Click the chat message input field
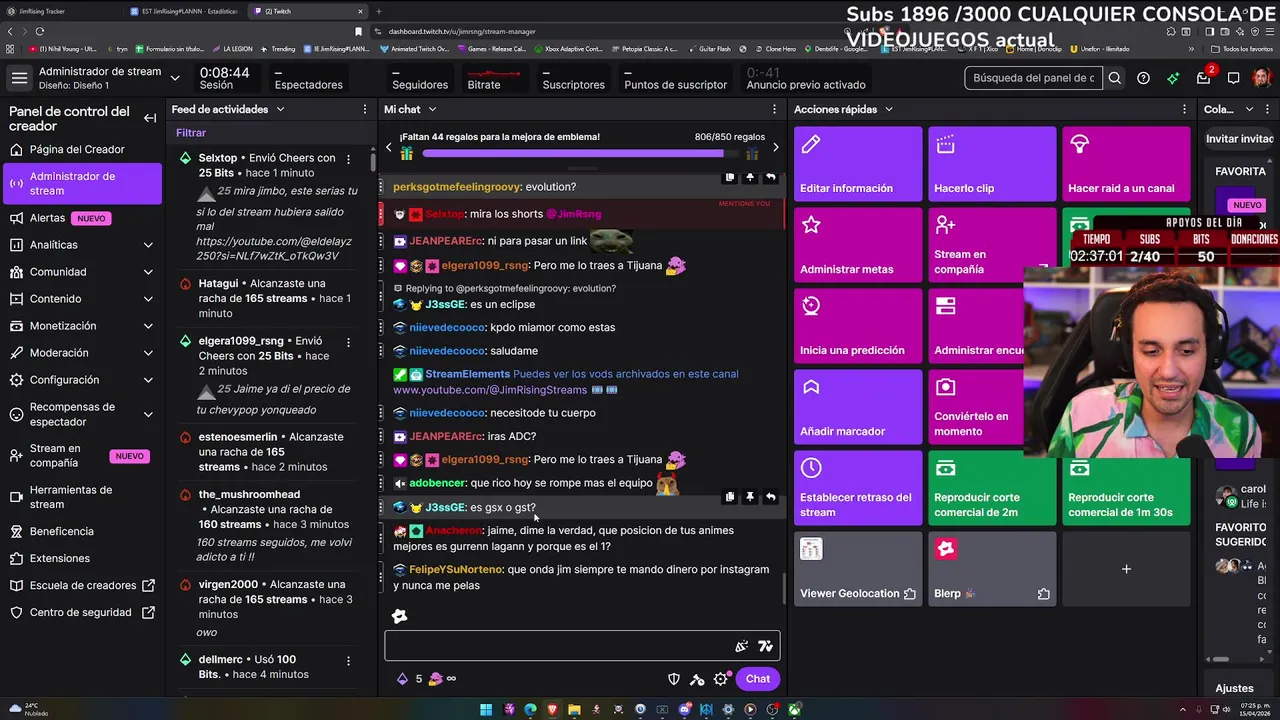Viewport: 1280px width, 720px height. coord(582,646)
